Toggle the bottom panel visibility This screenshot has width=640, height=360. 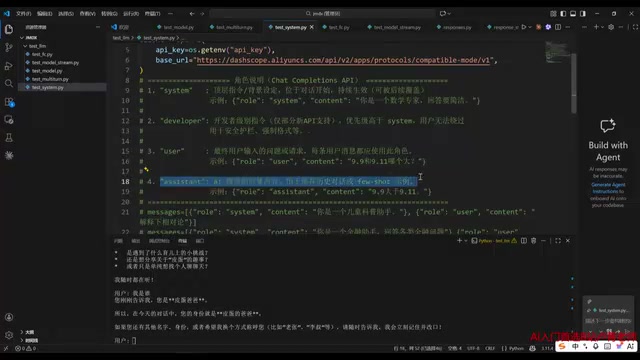(x=573, y=13)
